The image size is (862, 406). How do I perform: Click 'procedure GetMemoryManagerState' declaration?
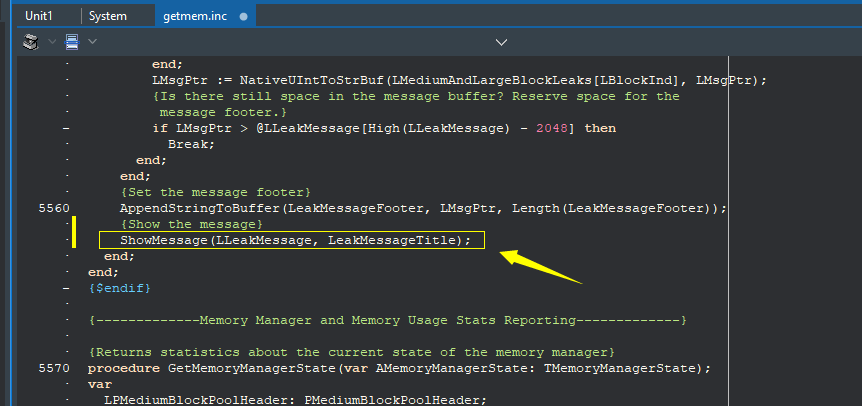(x=399, y=368)
